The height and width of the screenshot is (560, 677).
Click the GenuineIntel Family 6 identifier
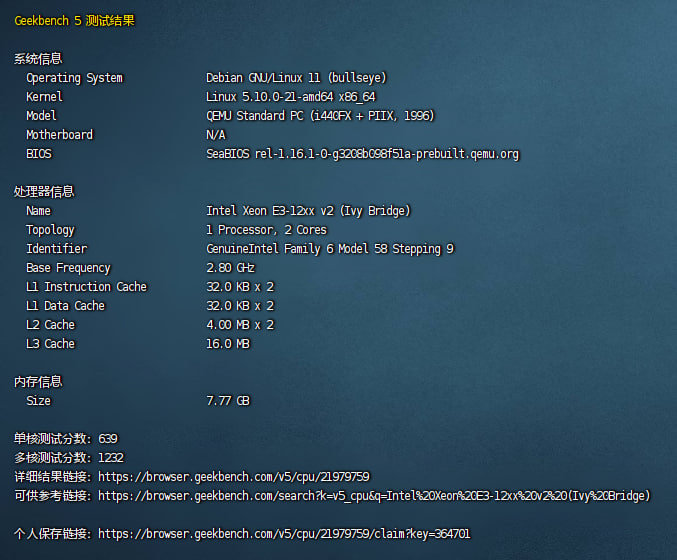(x=329, y=249)
